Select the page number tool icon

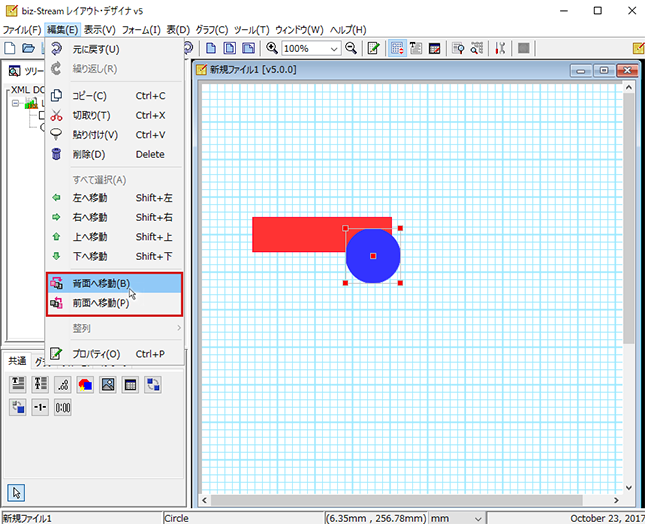point(40,408)
